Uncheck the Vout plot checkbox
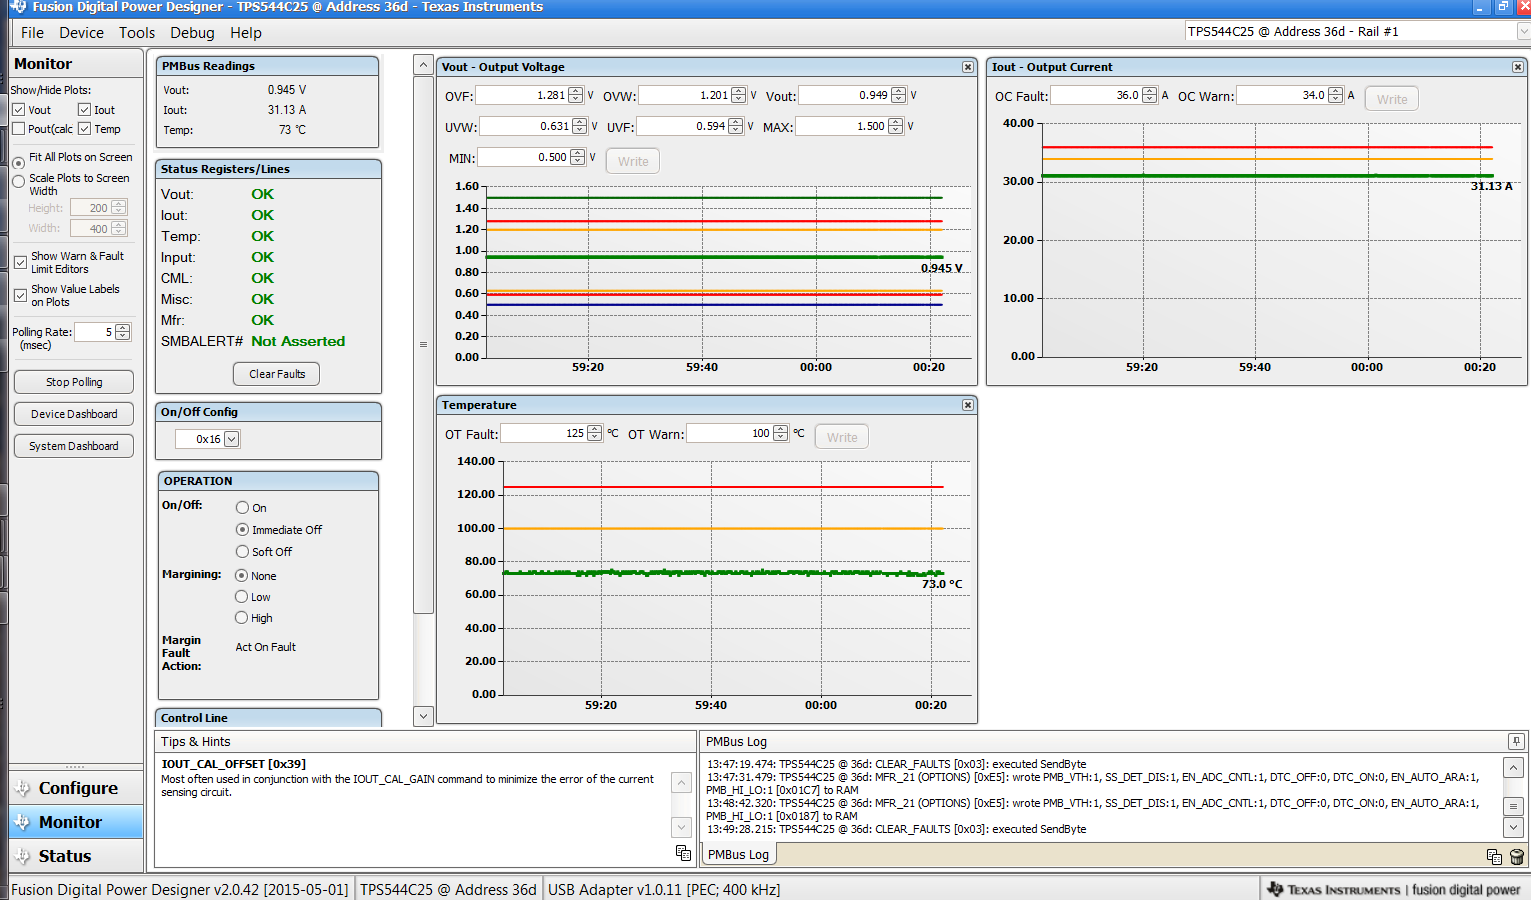The width and height of the screenshot is (1531, 900). (21, 110)
